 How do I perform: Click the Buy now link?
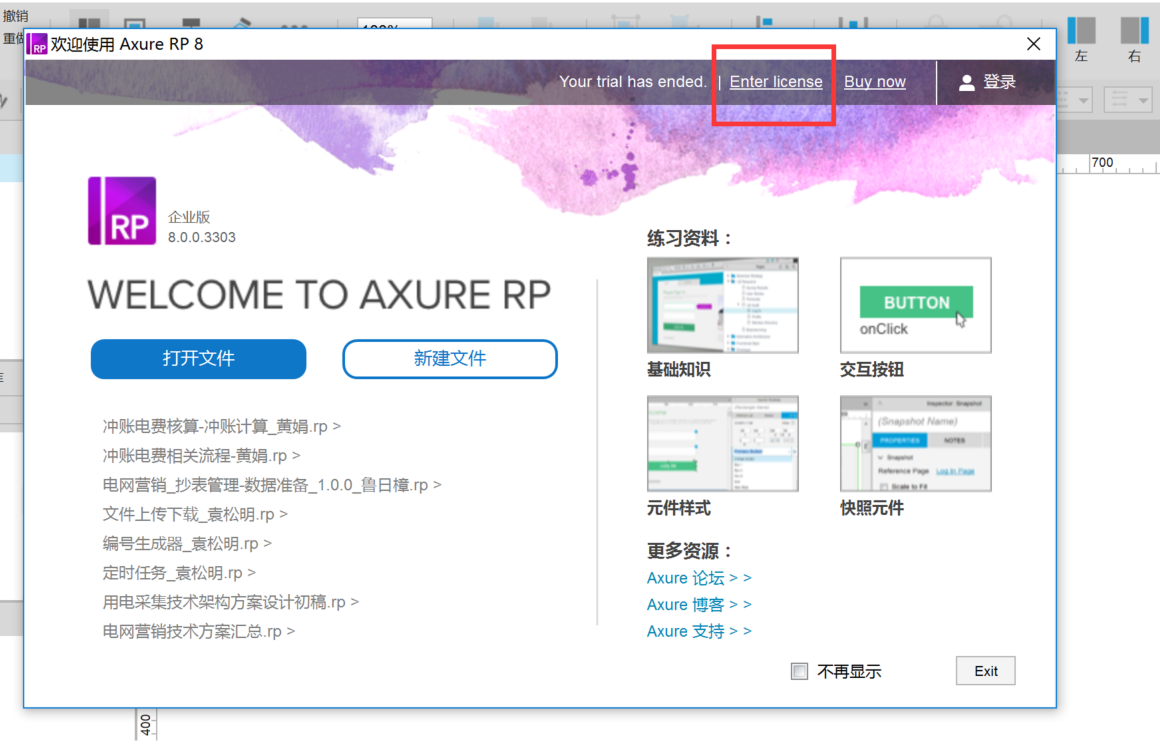click(x=874, y=82)
